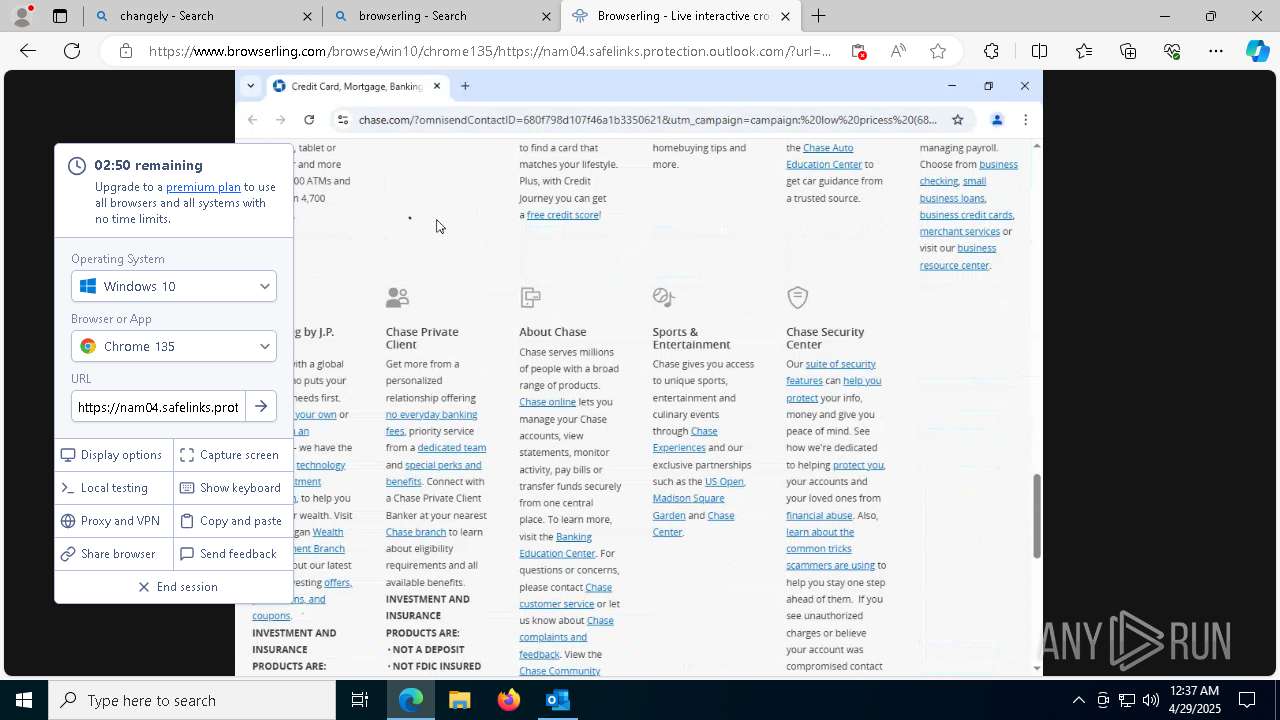Open Edge Favorites list
1280x720 pixels.
[1084, 51]
